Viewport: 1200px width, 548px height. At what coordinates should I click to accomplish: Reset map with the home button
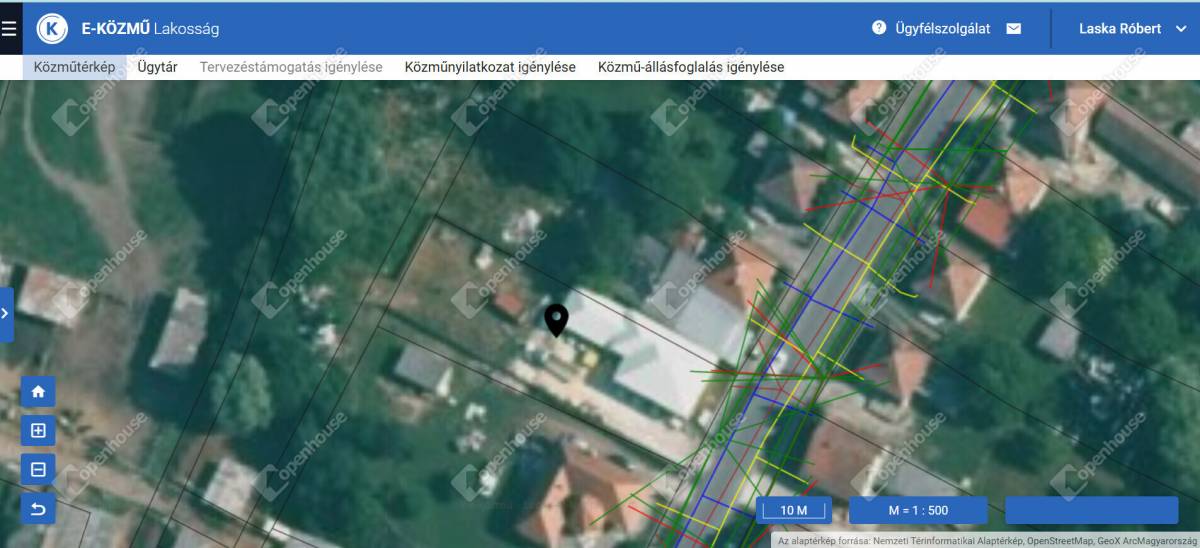38,392
